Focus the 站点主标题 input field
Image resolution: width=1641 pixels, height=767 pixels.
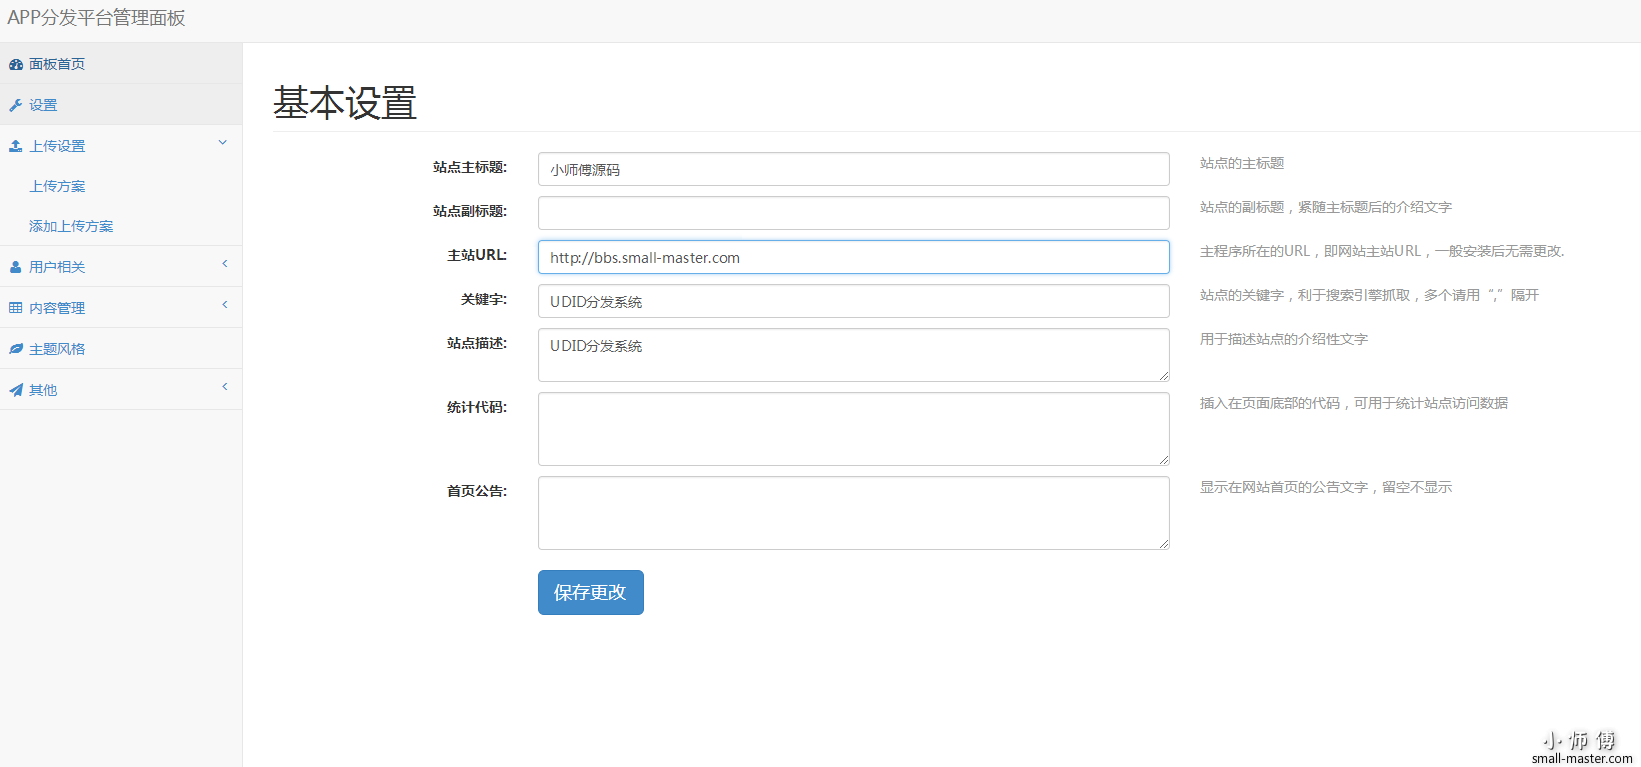[854, 169]
